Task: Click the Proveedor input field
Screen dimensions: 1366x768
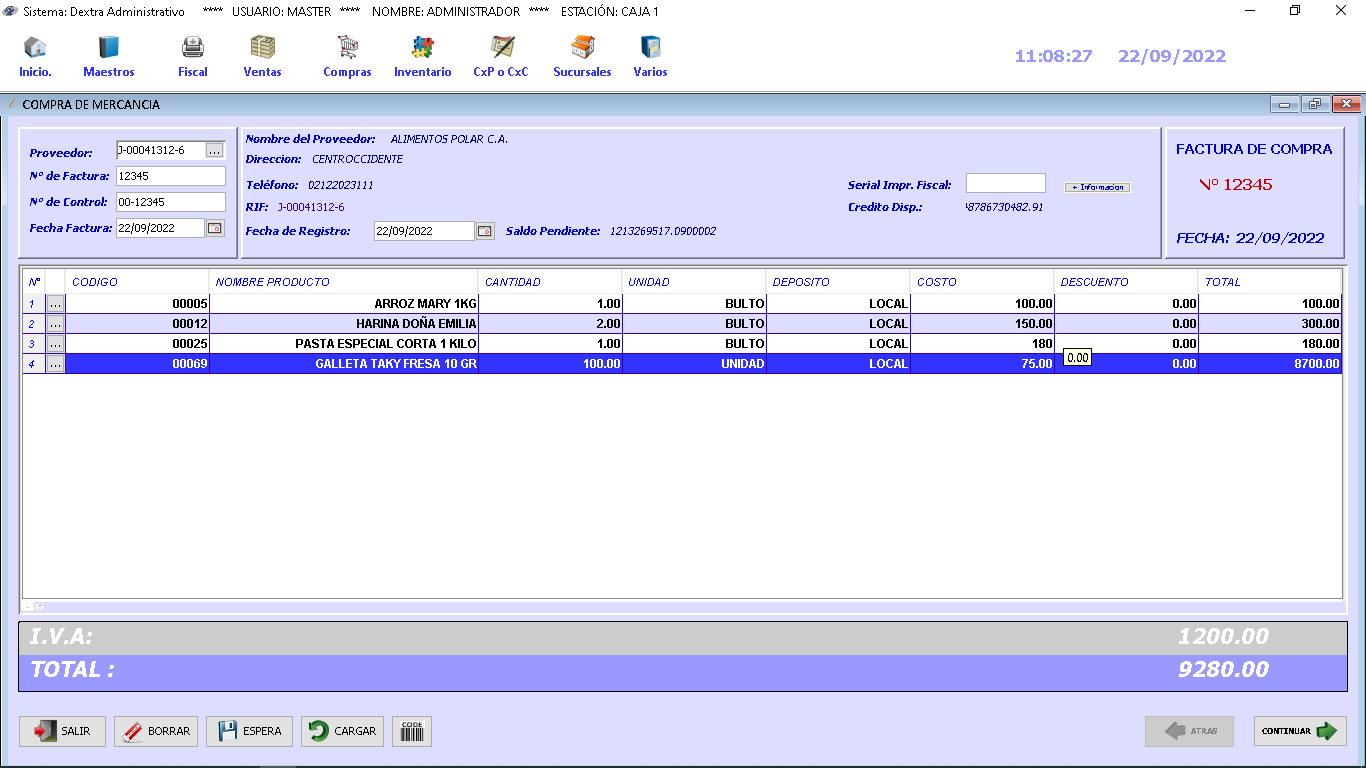Action: pyautogui.click(x=161, y=150)
